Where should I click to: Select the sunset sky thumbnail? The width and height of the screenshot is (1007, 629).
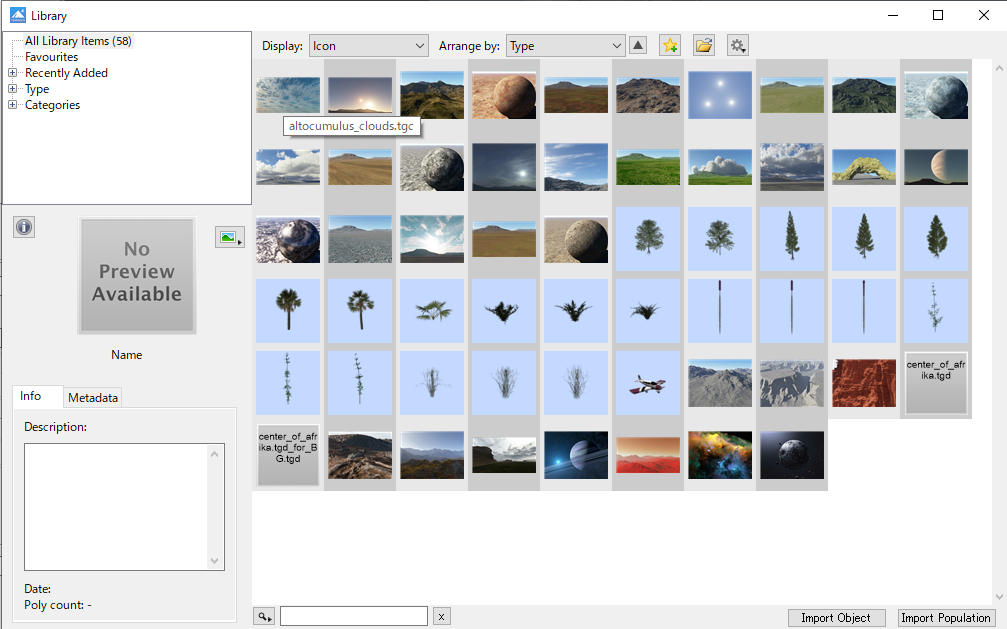click(x=360, y=95)
